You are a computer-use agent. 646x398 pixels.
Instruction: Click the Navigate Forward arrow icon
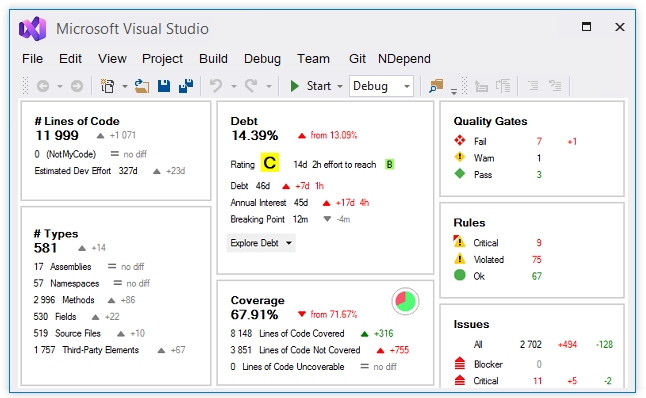(77, 86)
